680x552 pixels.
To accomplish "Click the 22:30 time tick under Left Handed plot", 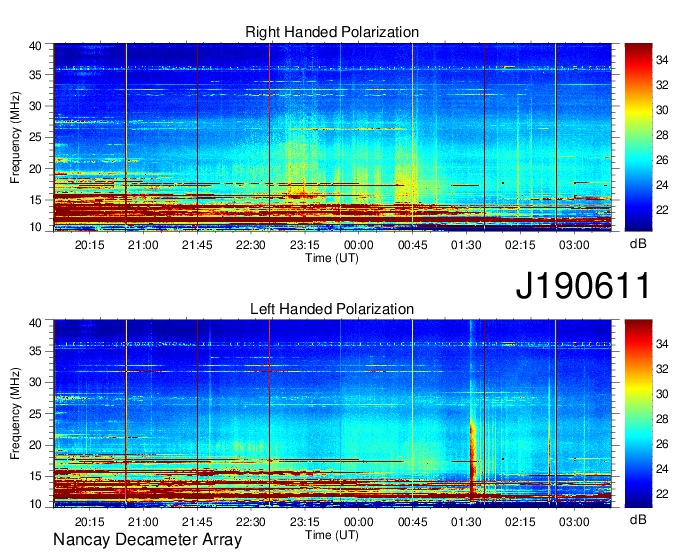I will tap(251, 522).
